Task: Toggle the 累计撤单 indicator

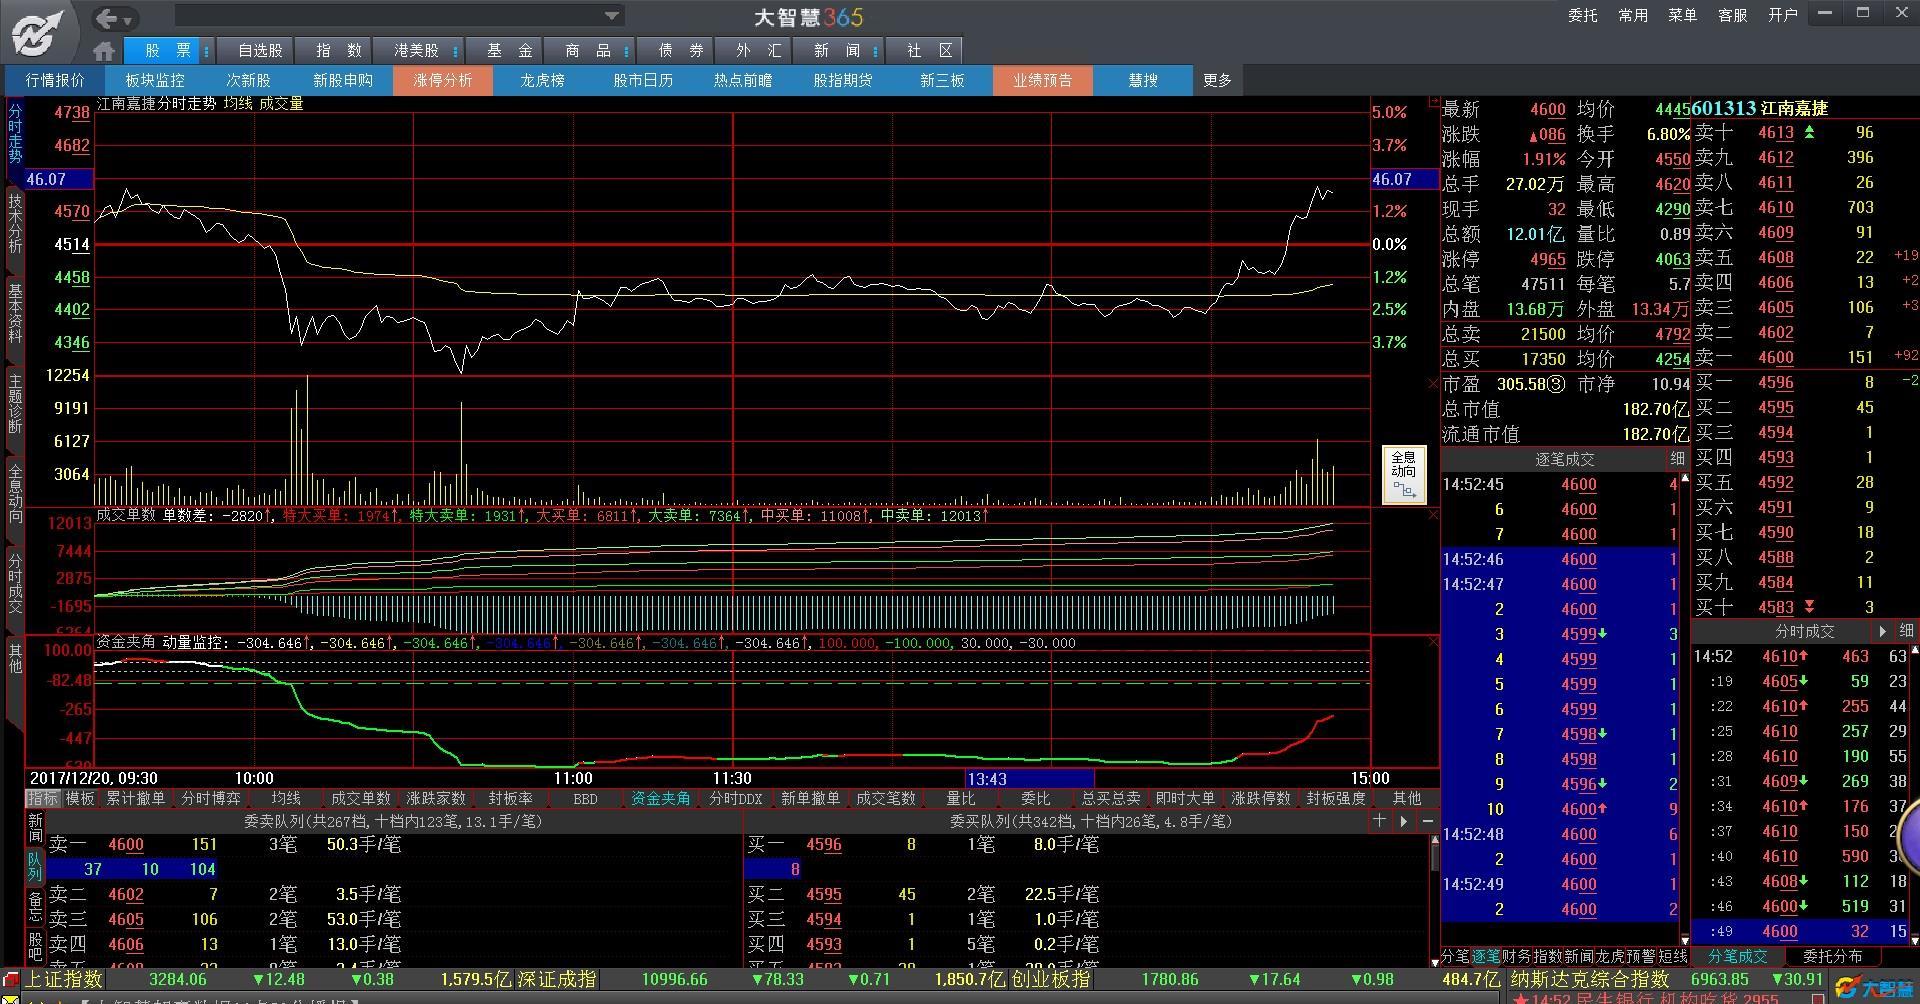Action: (135, 798)
